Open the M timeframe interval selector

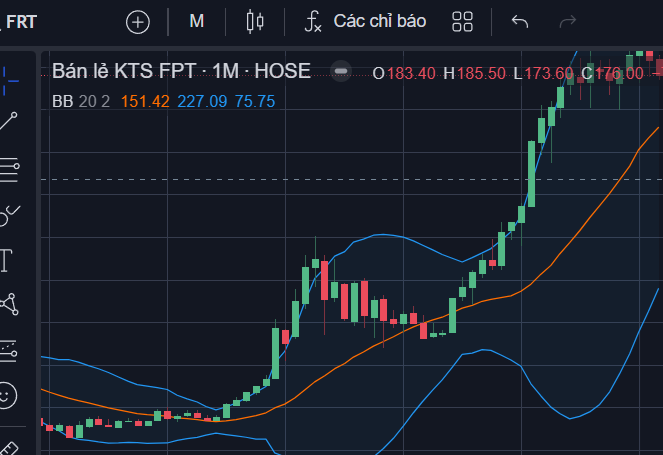(x=197, y=21)
